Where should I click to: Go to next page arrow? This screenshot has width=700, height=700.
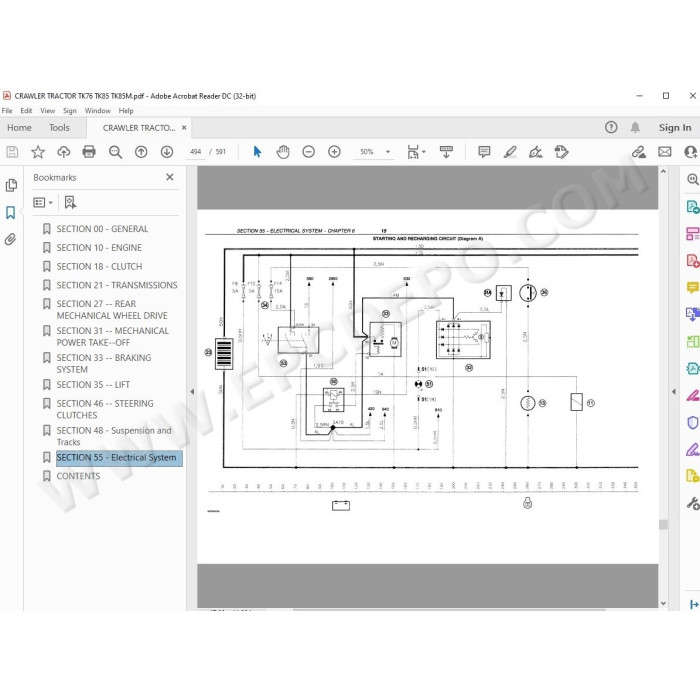(167, 152)
